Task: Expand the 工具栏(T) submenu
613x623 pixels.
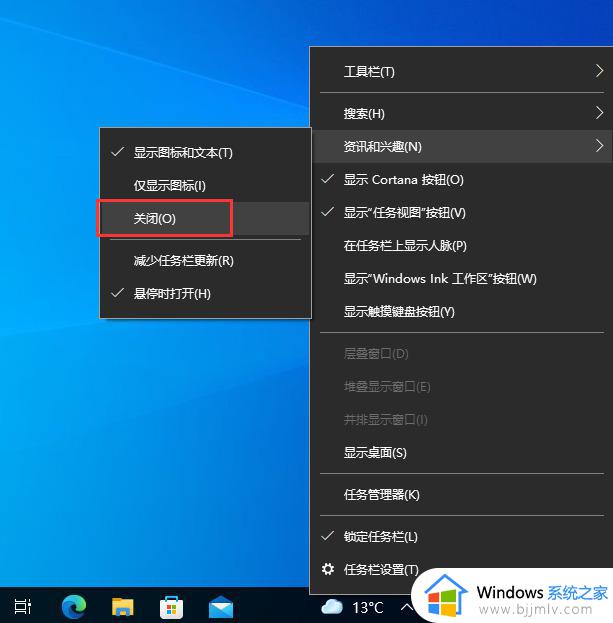Action: [x=462, y=72]
